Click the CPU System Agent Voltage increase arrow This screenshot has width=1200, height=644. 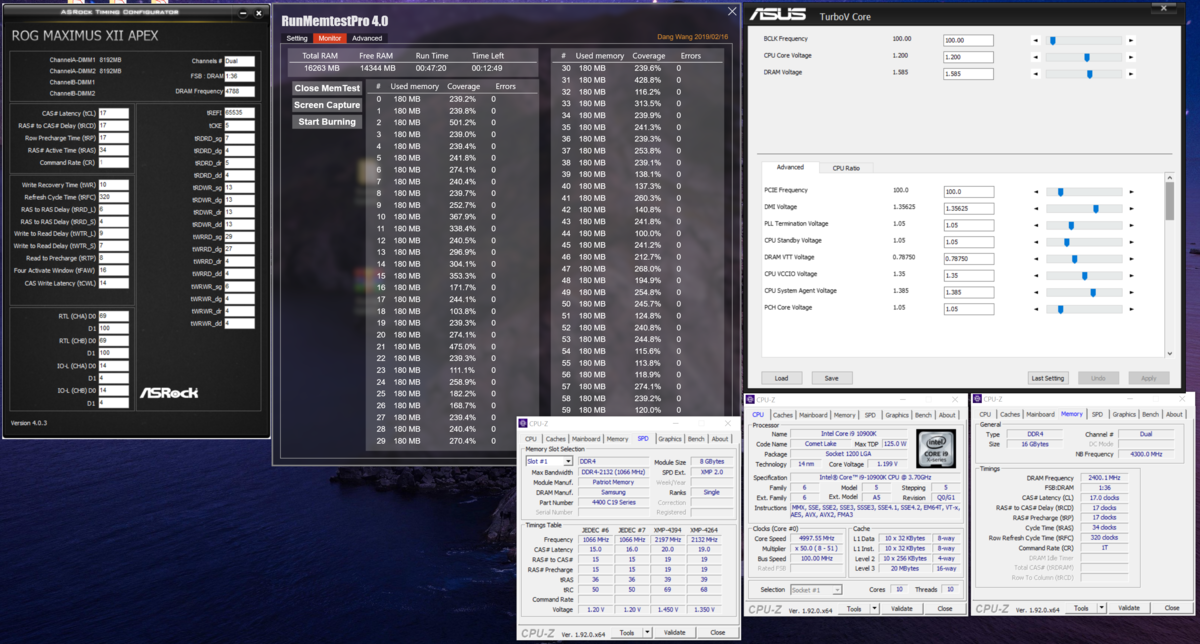[1131, 292]
